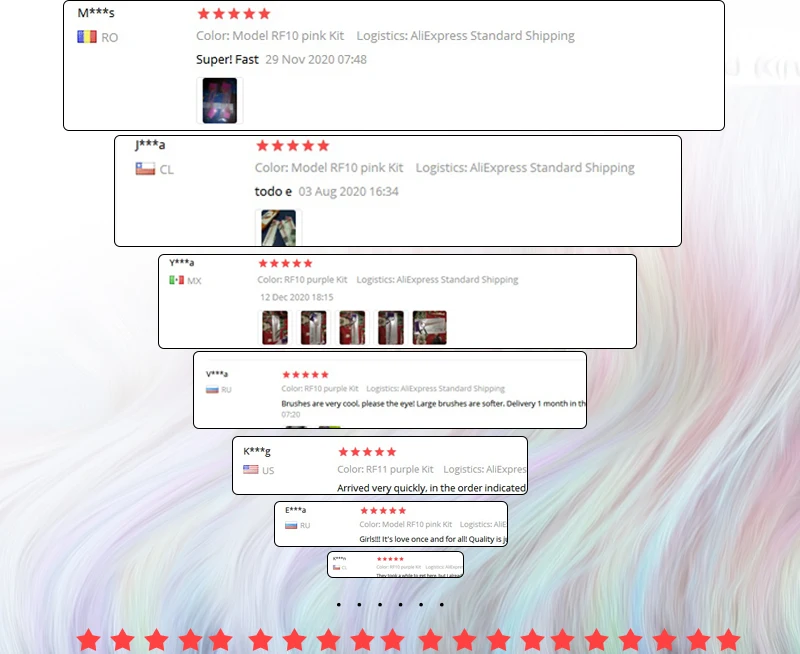Open the photo thumbnail in J***a's review
This screenshot has width=800, height=654.
click(279, 228)
